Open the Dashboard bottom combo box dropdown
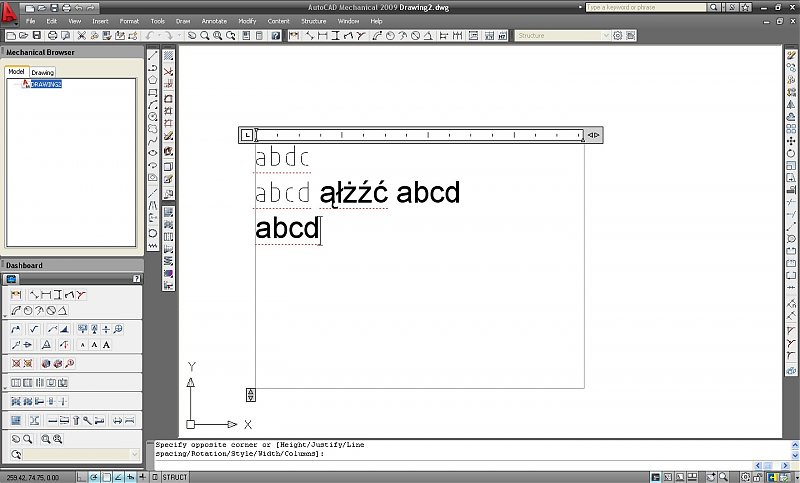The height and width of the screenshot is (483, 800). pos(134,454)
